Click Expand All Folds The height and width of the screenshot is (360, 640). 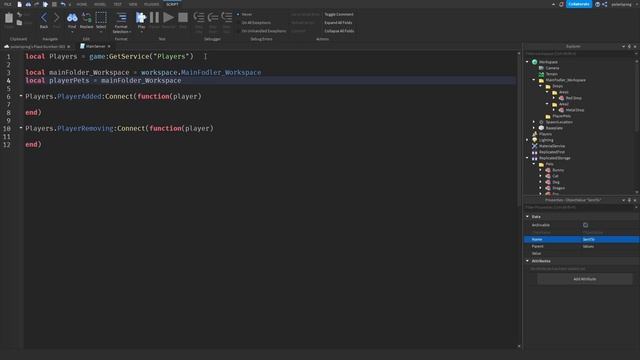click(x=338, y=23)
